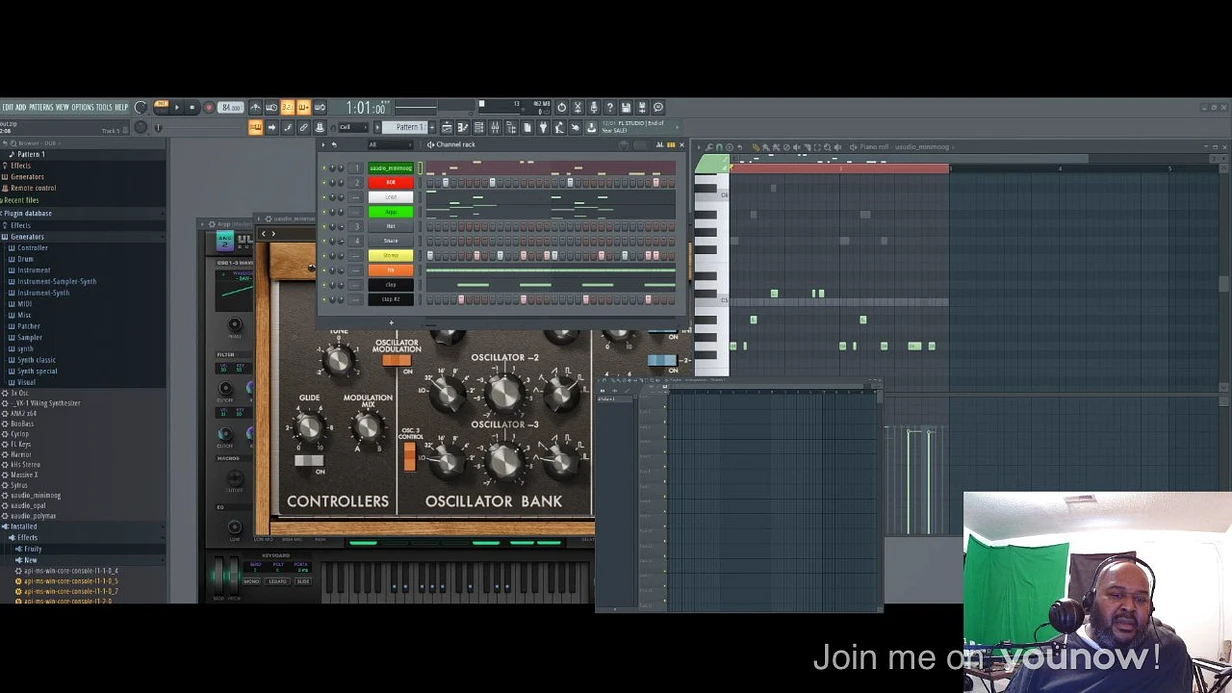Toggle Channel rack graph editor icon
The width and height of the screenshot is (1232, 693).
659,145
